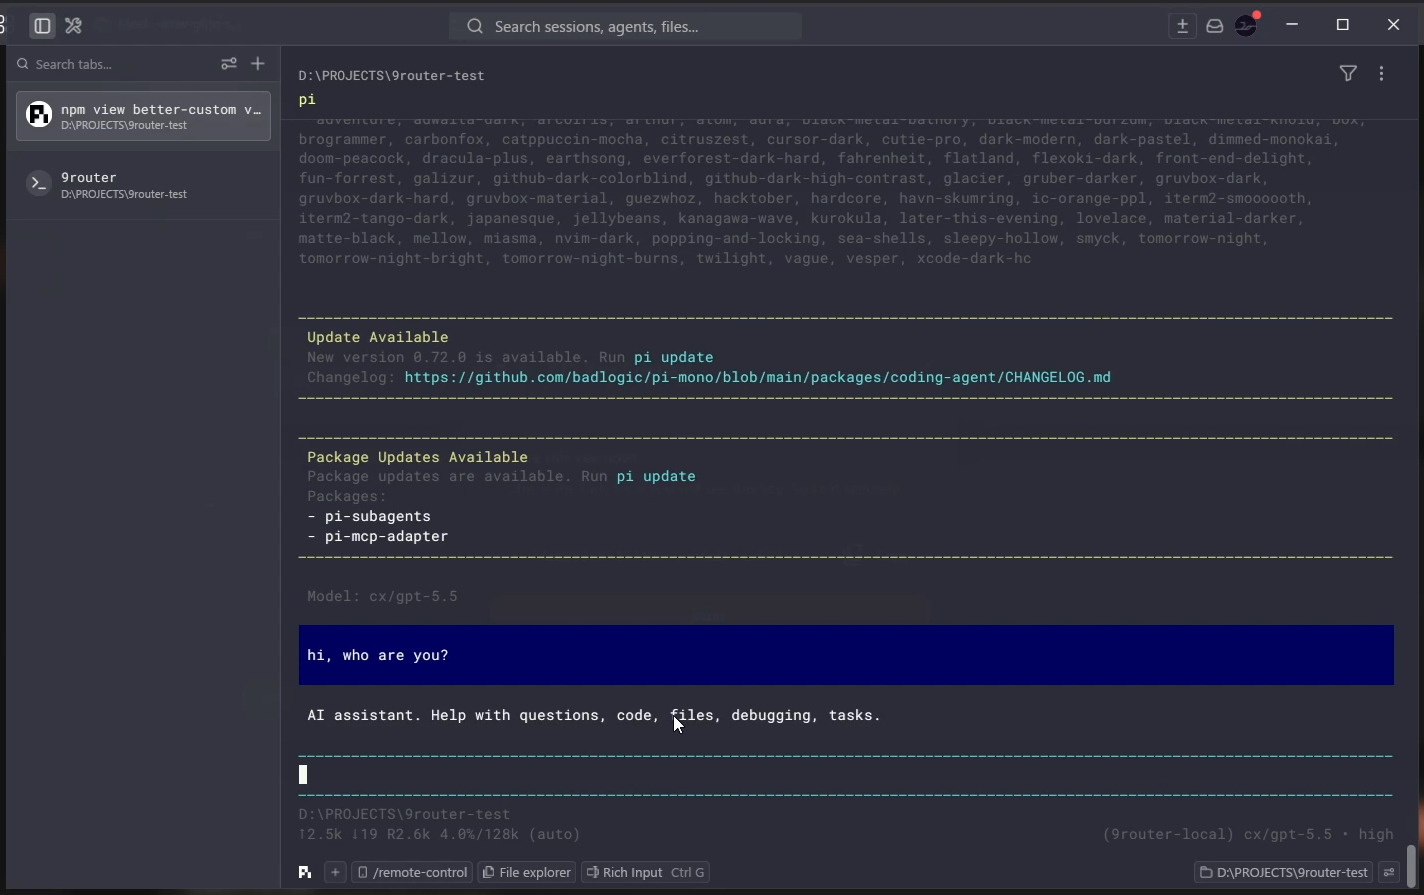Click '(9router-local) cx/gpt-5.5 • high' status
Image resolution: width=1424 pixels, height=895 pixels.
1248,834
